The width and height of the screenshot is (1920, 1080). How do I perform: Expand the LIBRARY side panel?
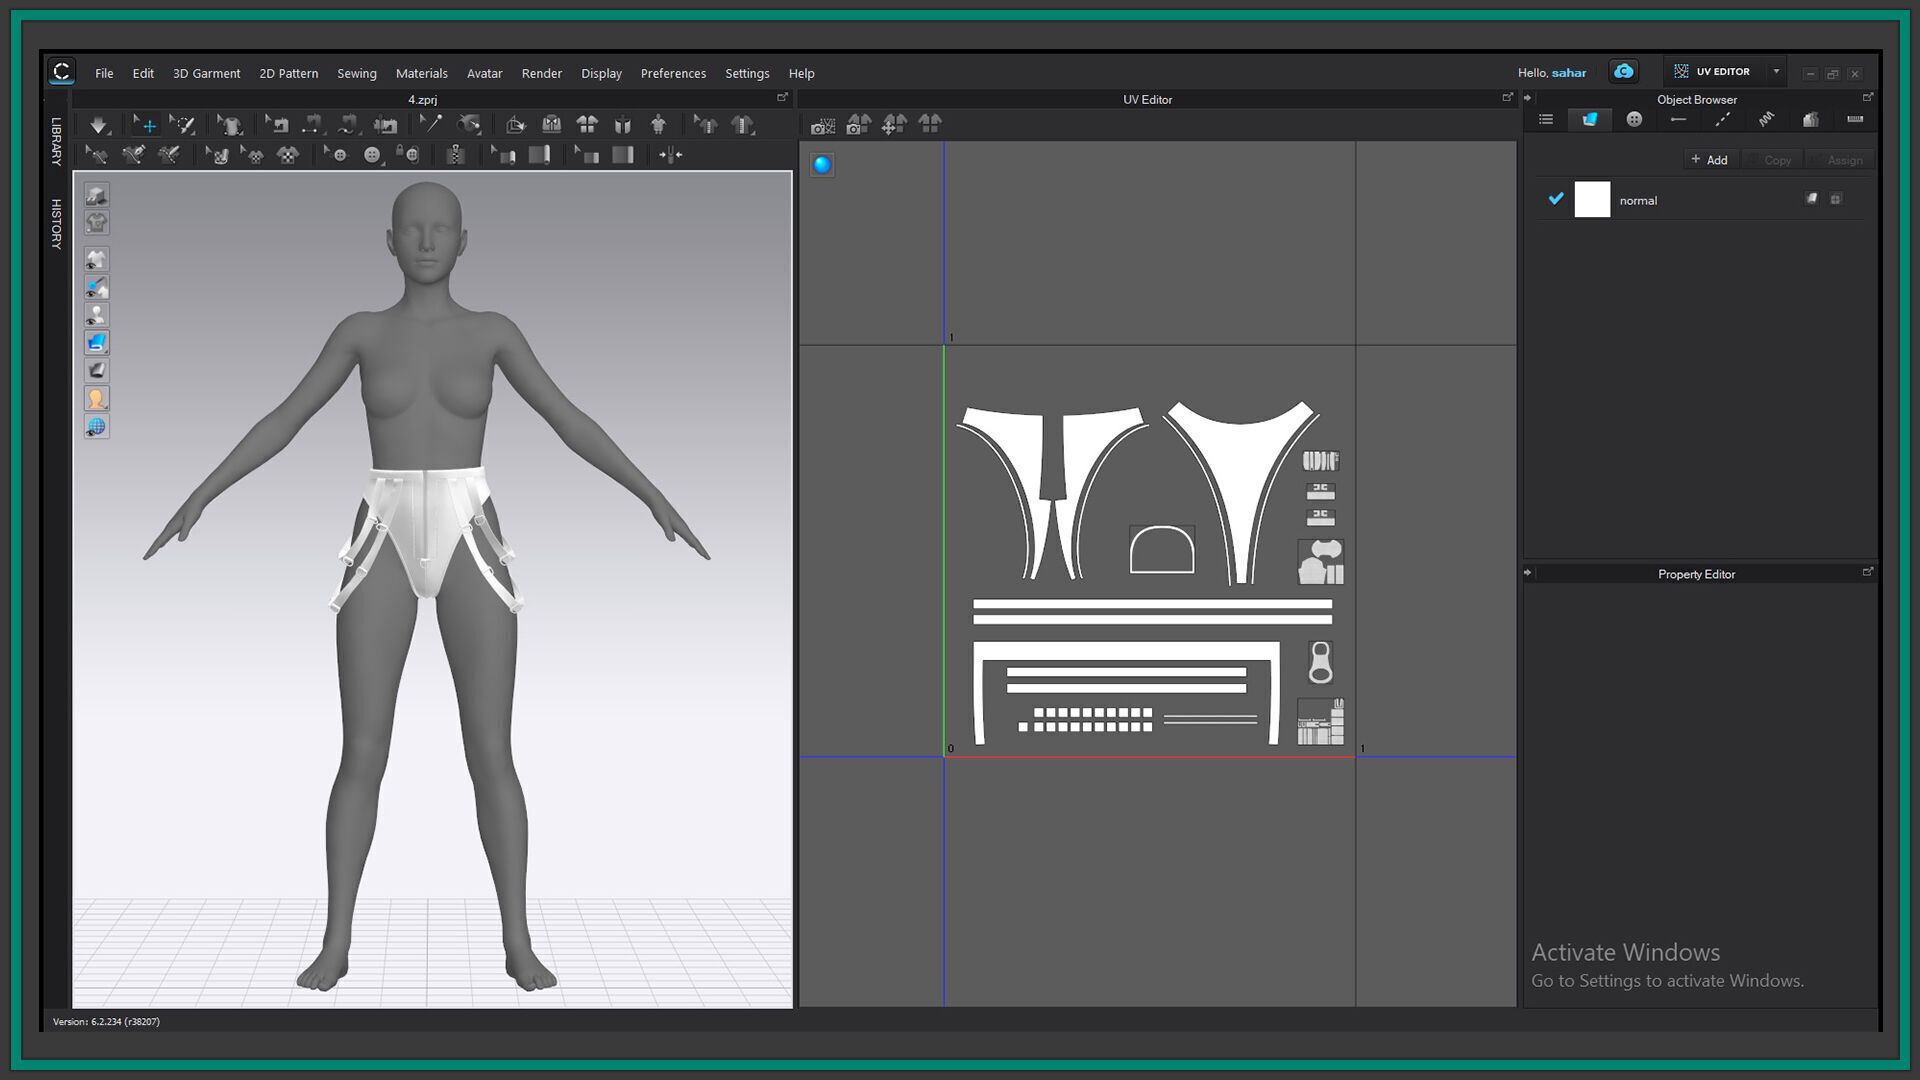(56, 141)
